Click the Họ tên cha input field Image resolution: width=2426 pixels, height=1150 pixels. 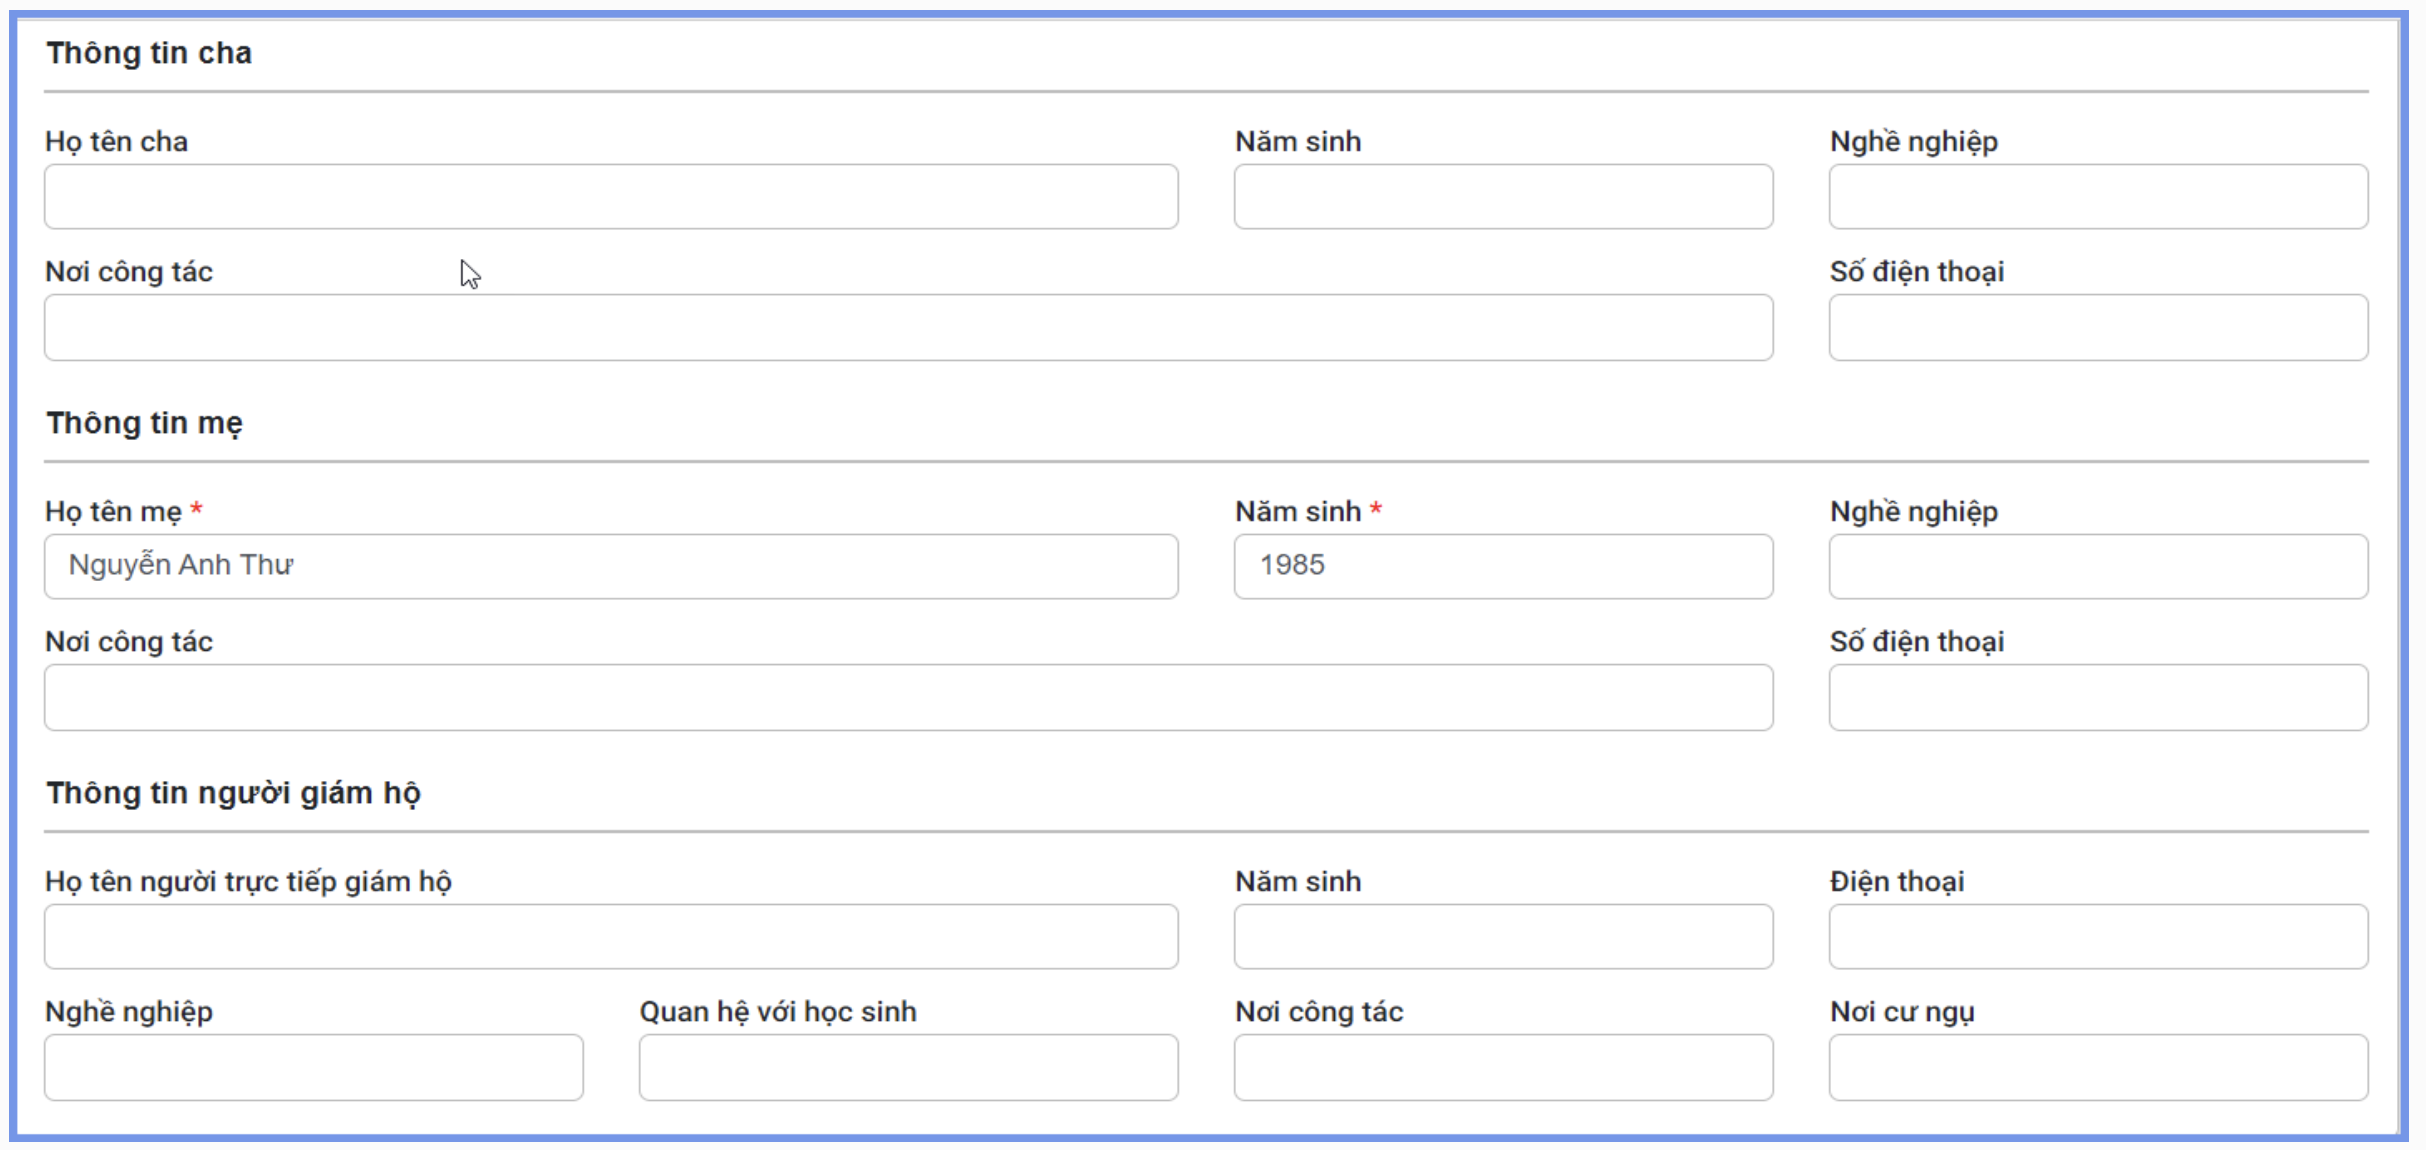tap(611, 197)
